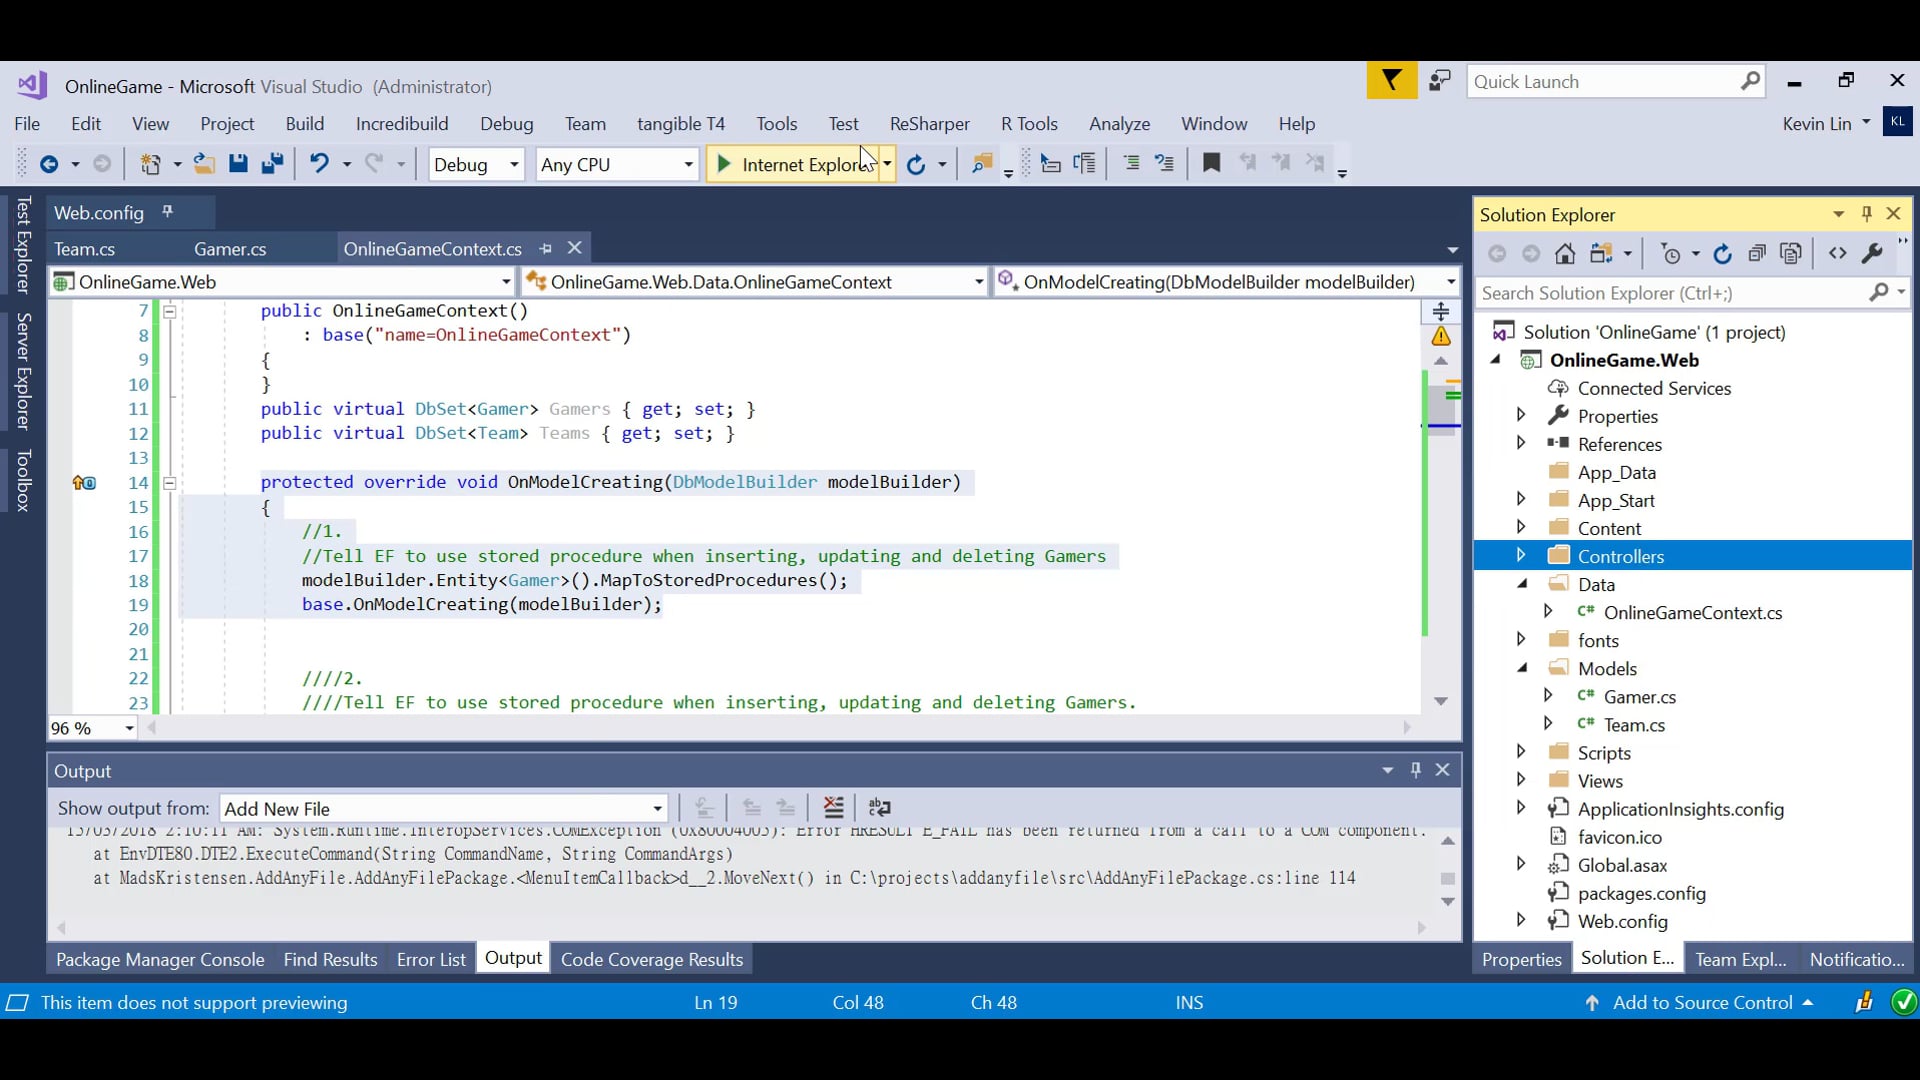1920x1080 pixels.
Task: Open Error List panel
Action: pyautogui.click(x=430, y=957)
